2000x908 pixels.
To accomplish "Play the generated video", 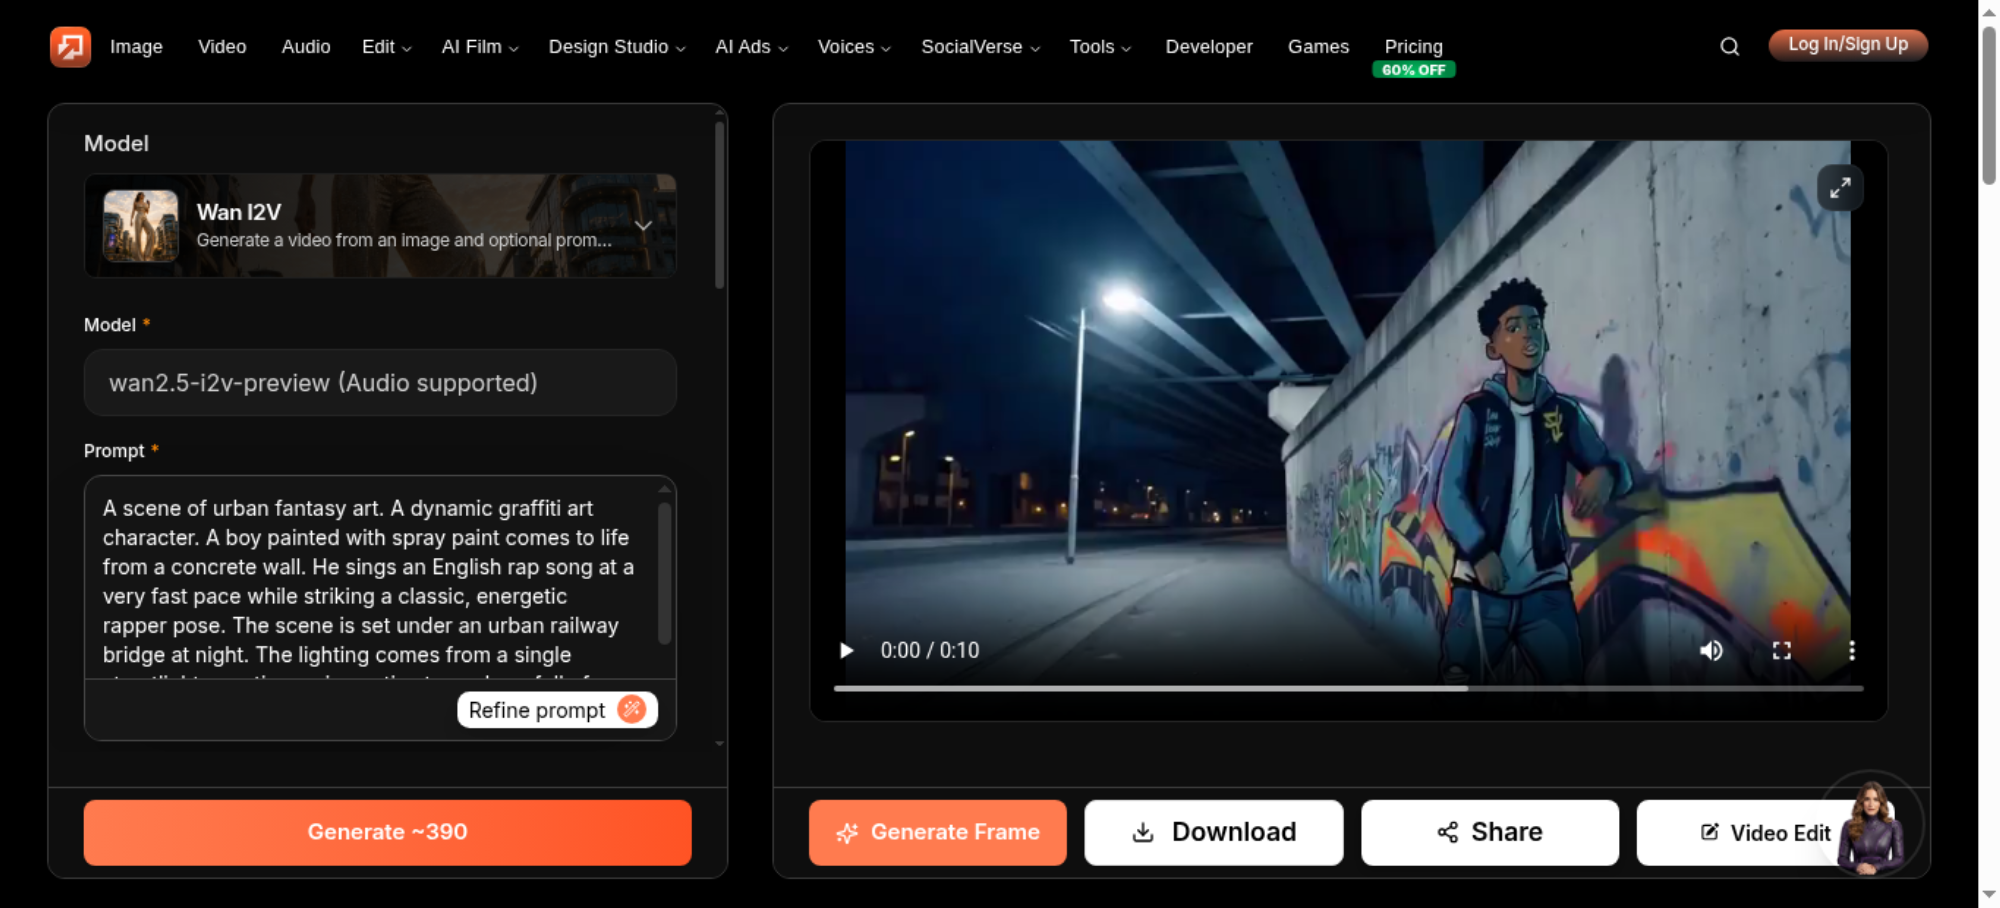I will point(846,650).
